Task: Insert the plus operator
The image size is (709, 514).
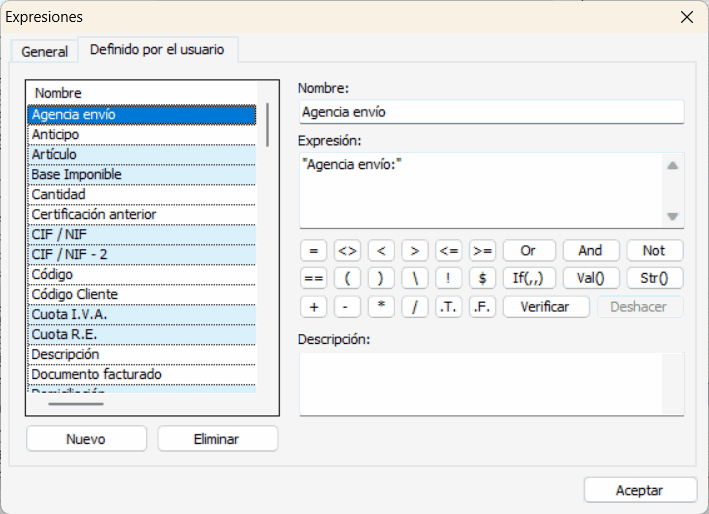Action: point(313,307)
